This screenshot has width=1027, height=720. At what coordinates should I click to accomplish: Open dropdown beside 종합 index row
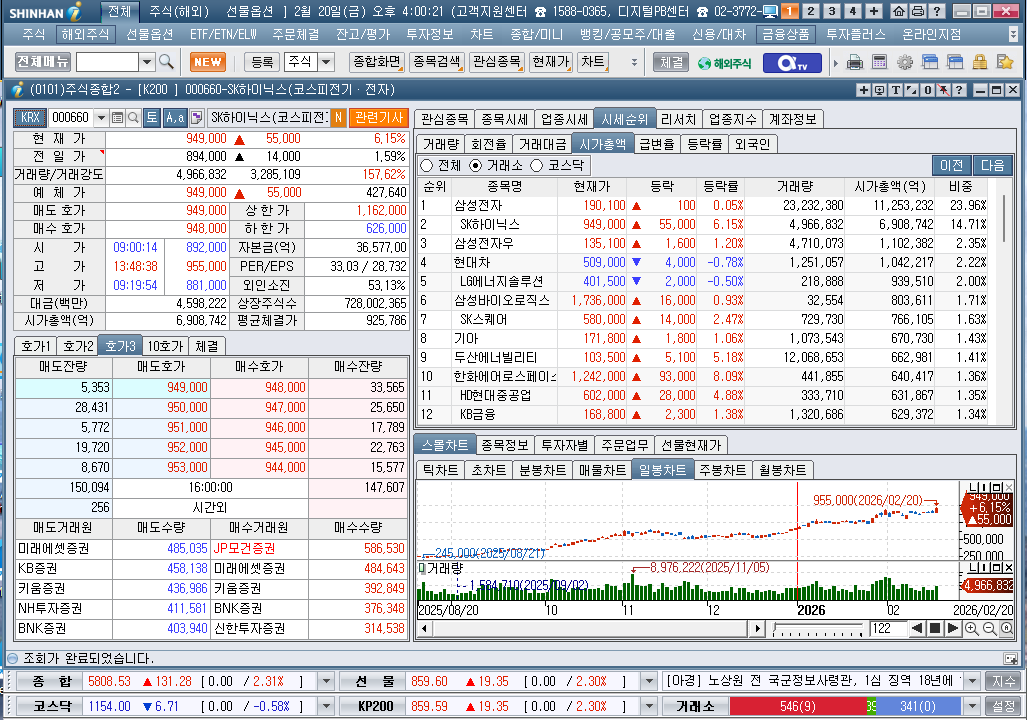coord(326,681)
